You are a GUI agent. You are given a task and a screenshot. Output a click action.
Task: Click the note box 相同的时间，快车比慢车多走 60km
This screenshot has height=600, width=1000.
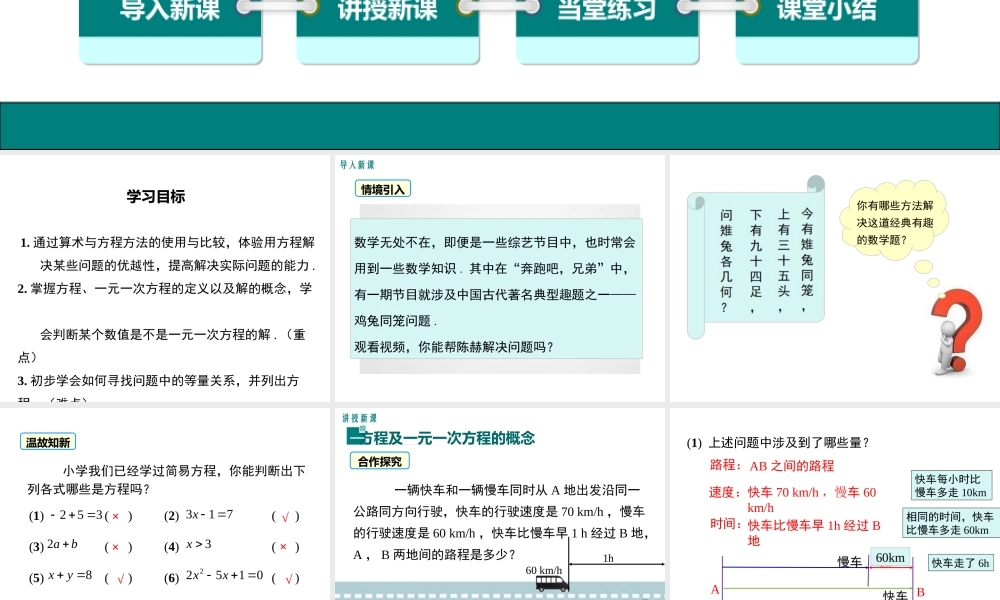950,523
